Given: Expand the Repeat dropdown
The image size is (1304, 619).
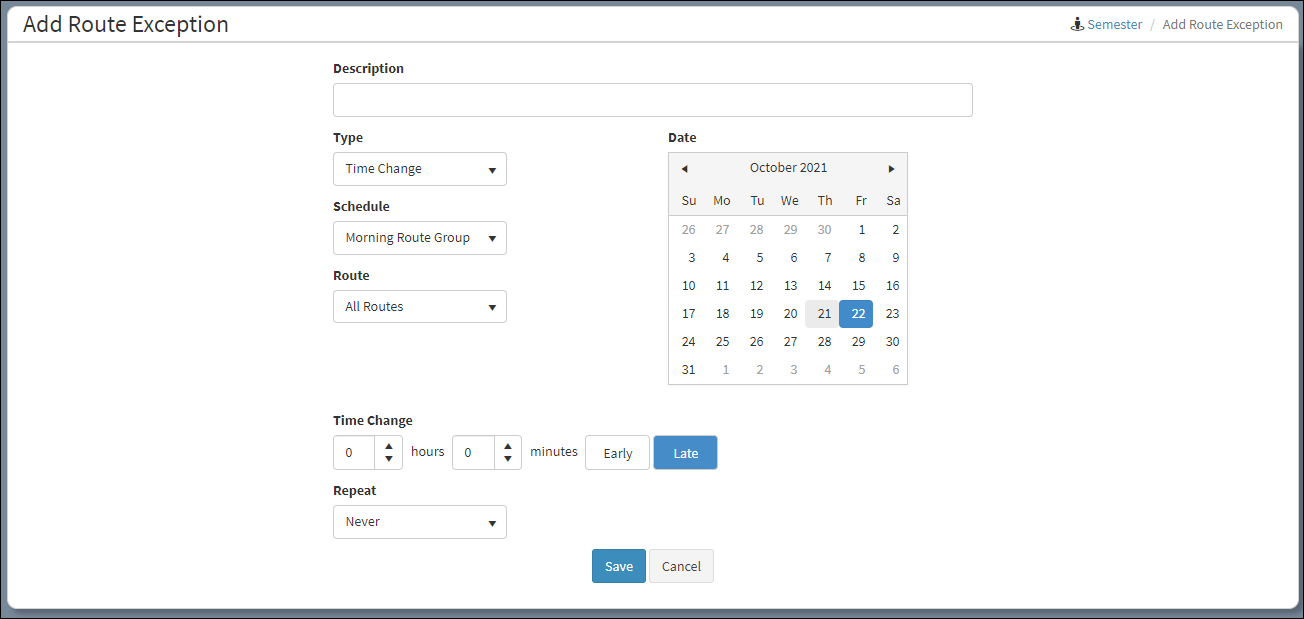Looking at the screenshot, I should click(419, 522).
